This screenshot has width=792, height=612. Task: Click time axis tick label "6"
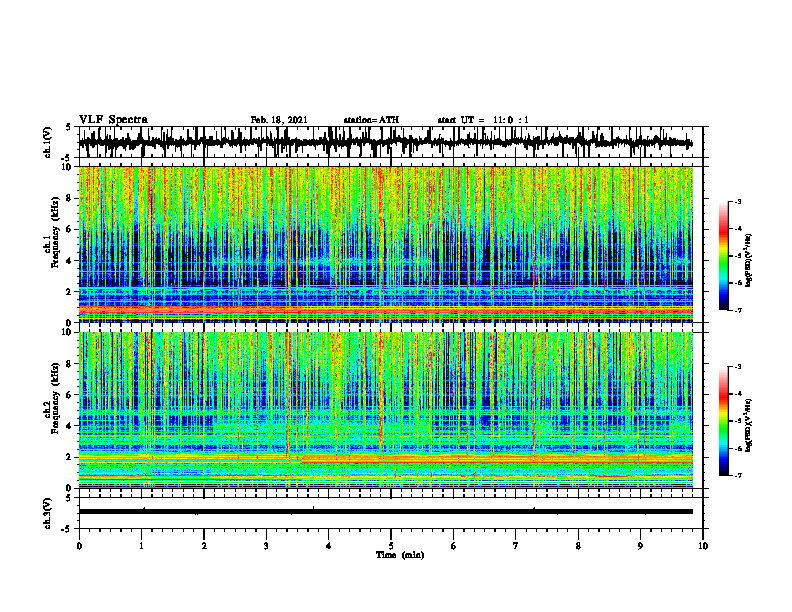tap(454, 546)
